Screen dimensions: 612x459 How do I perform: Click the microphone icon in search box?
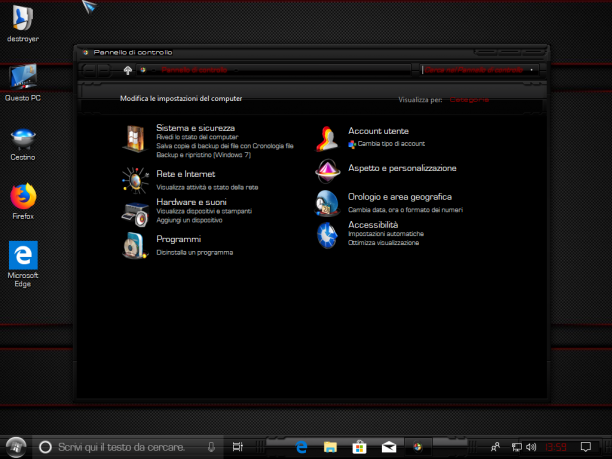click(x=211, y=447)
